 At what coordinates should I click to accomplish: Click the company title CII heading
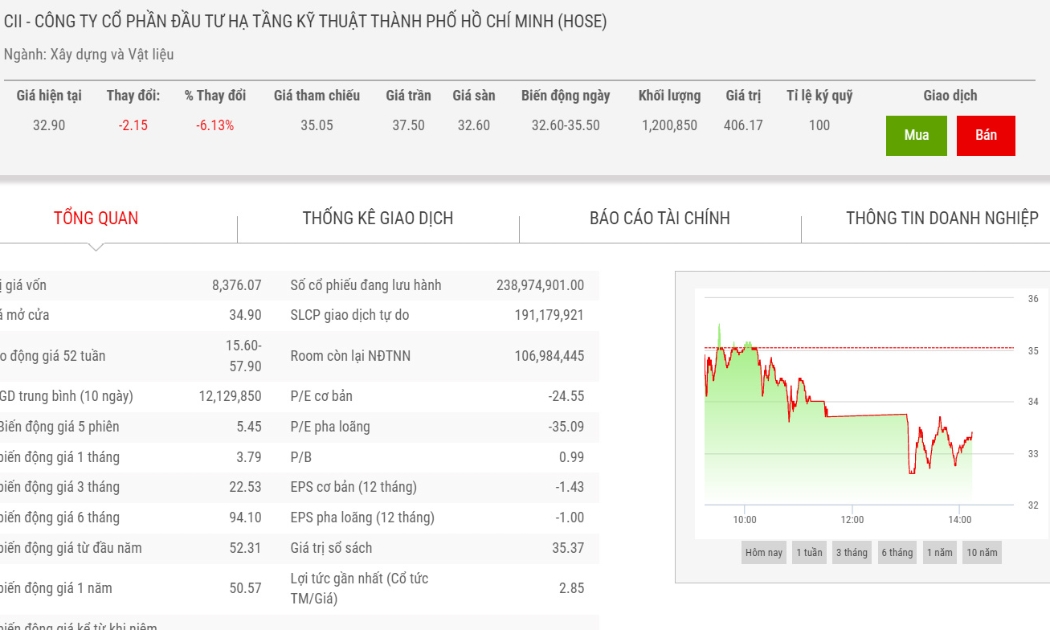(305, 21)
